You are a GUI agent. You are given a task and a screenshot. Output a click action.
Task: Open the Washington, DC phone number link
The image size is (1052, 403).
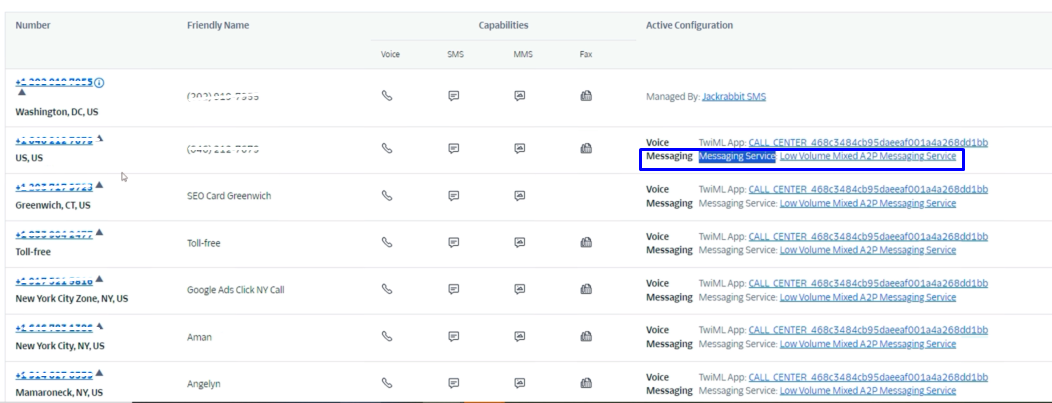click(54, 82)
